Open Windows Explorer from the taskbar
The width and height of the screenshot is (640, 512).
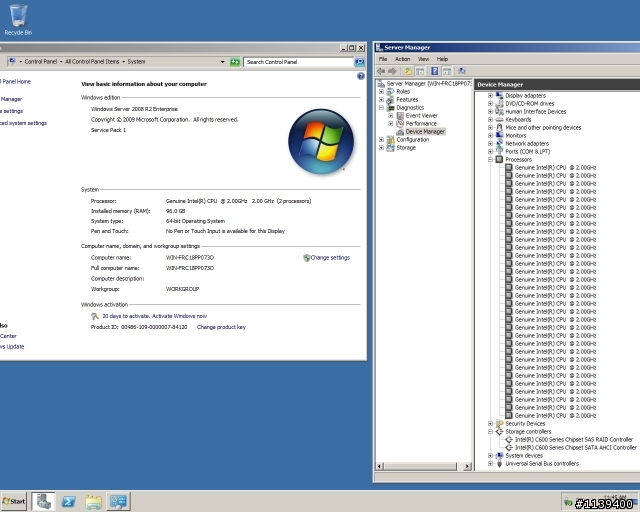coord(93,501)
